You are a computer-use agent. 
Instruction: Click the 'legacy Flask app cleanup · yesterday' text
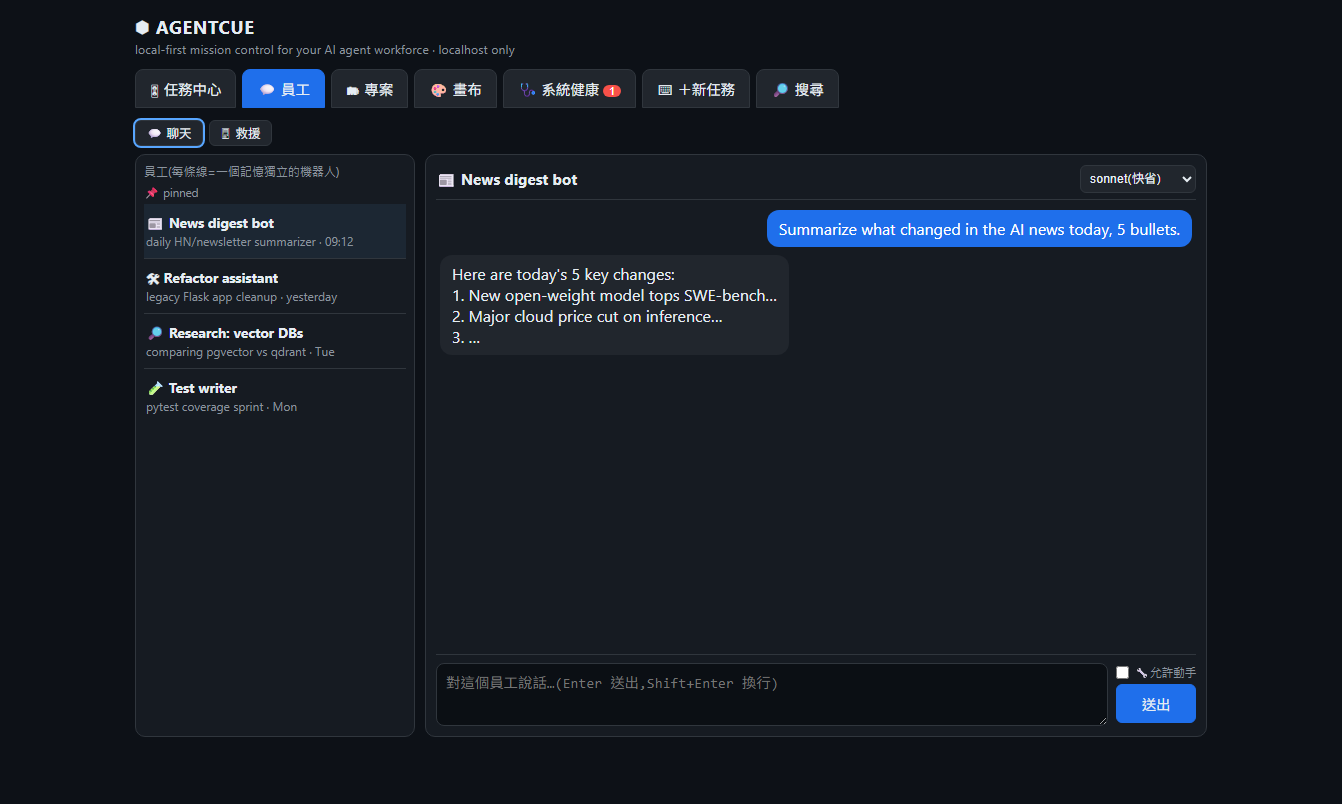242,297
